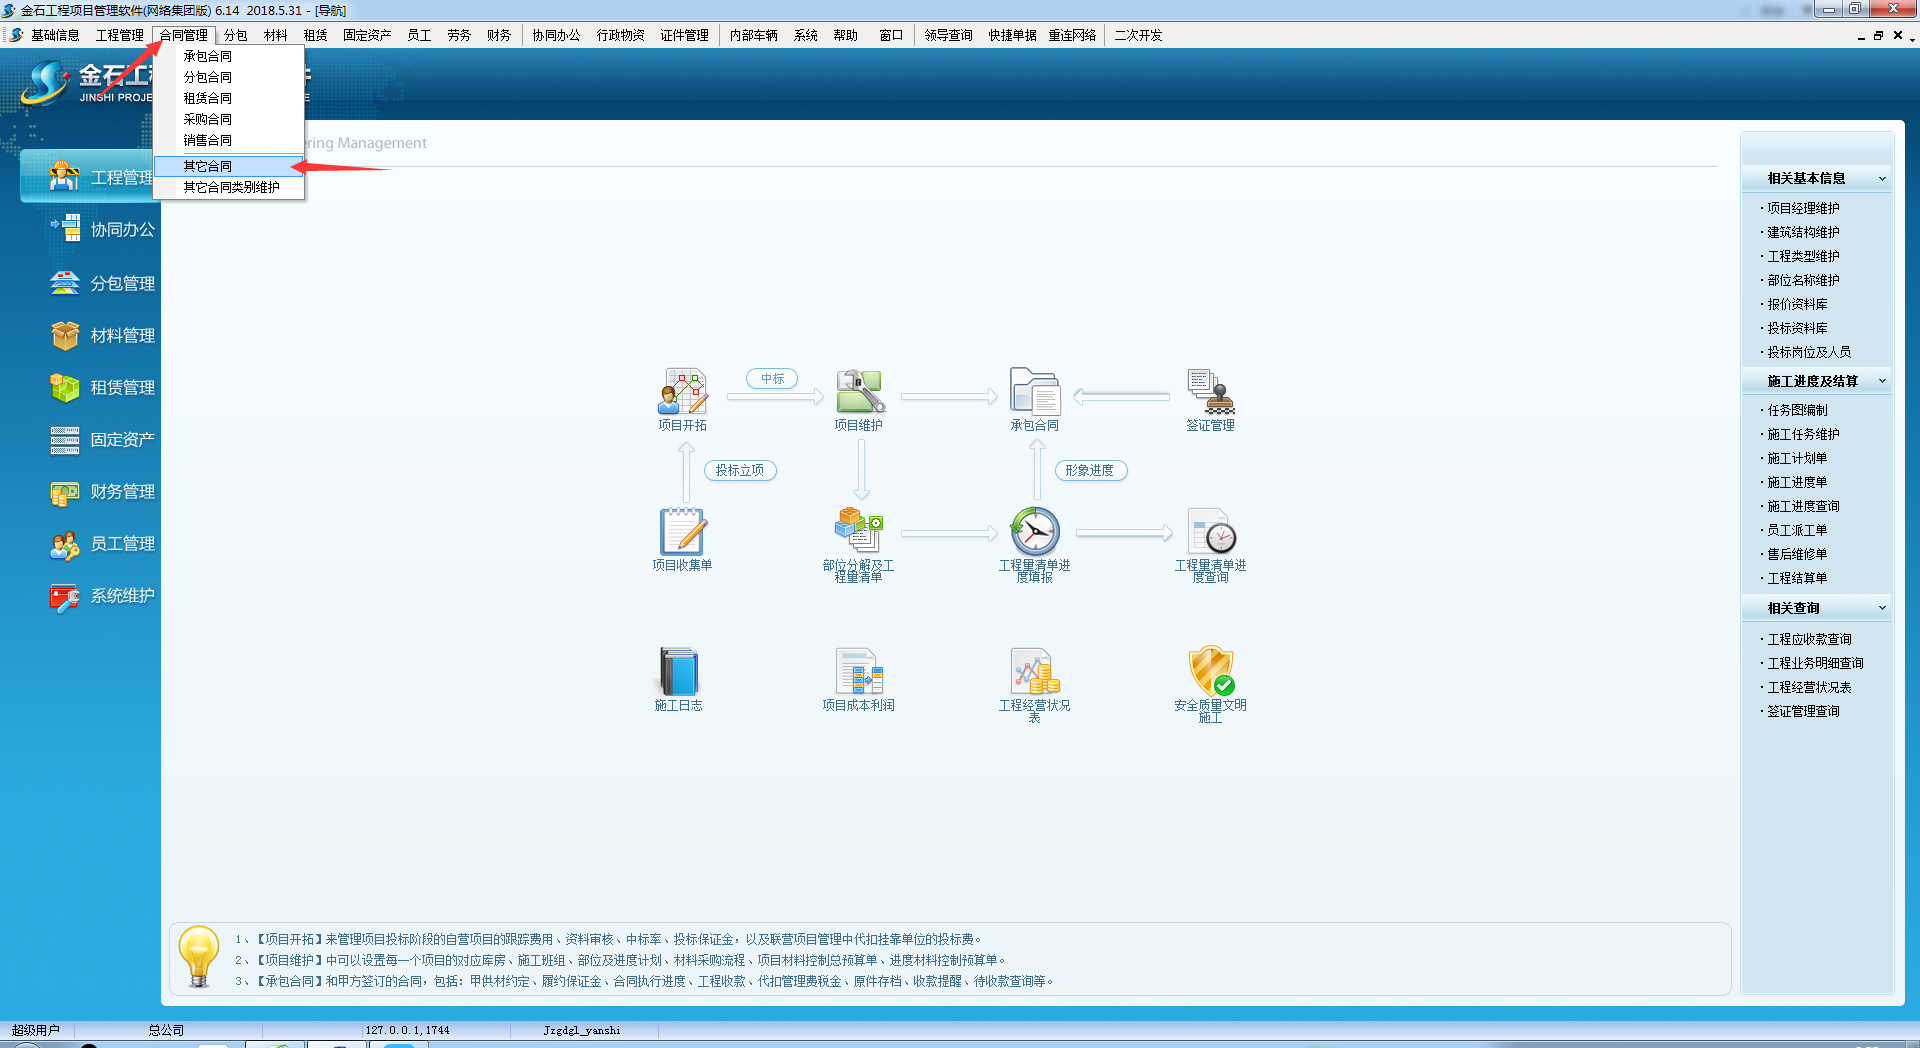1920x1048 pixels.
Task: Open 员工派工单 link
Action: coord(1797,530)
